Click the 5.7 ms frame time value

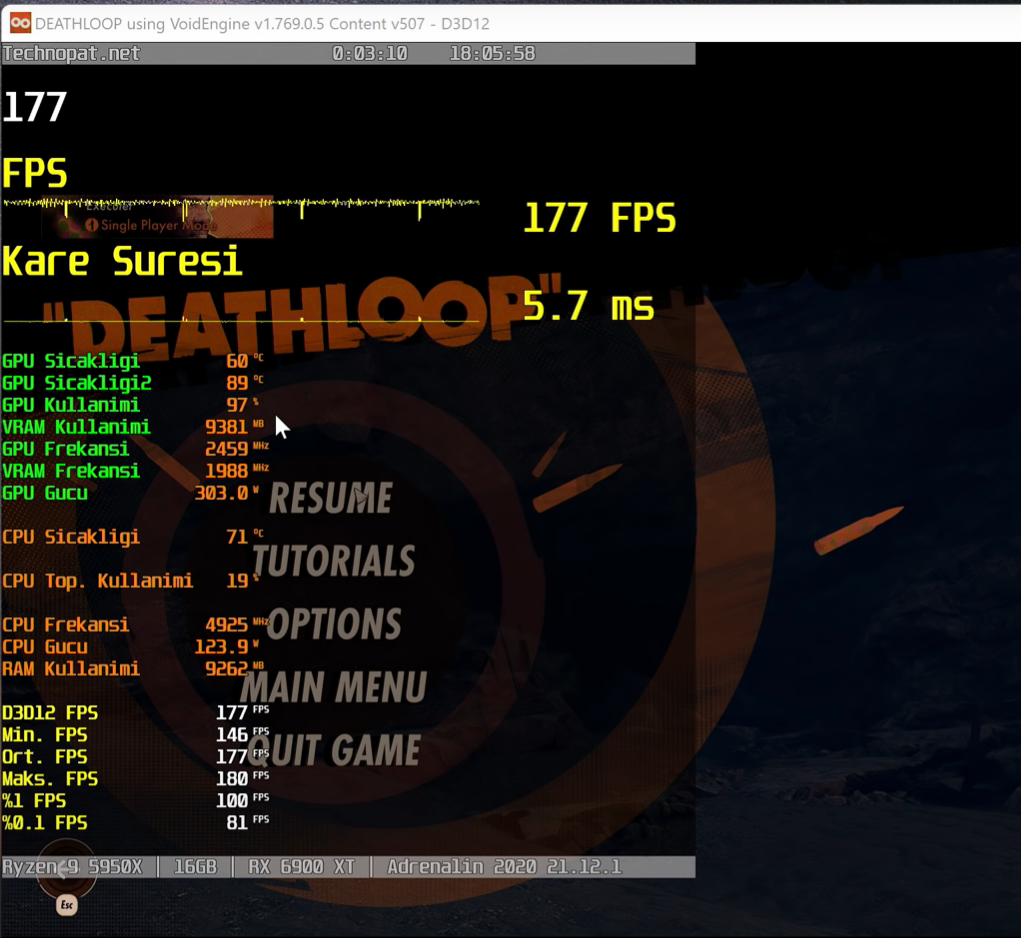(588, 305)
